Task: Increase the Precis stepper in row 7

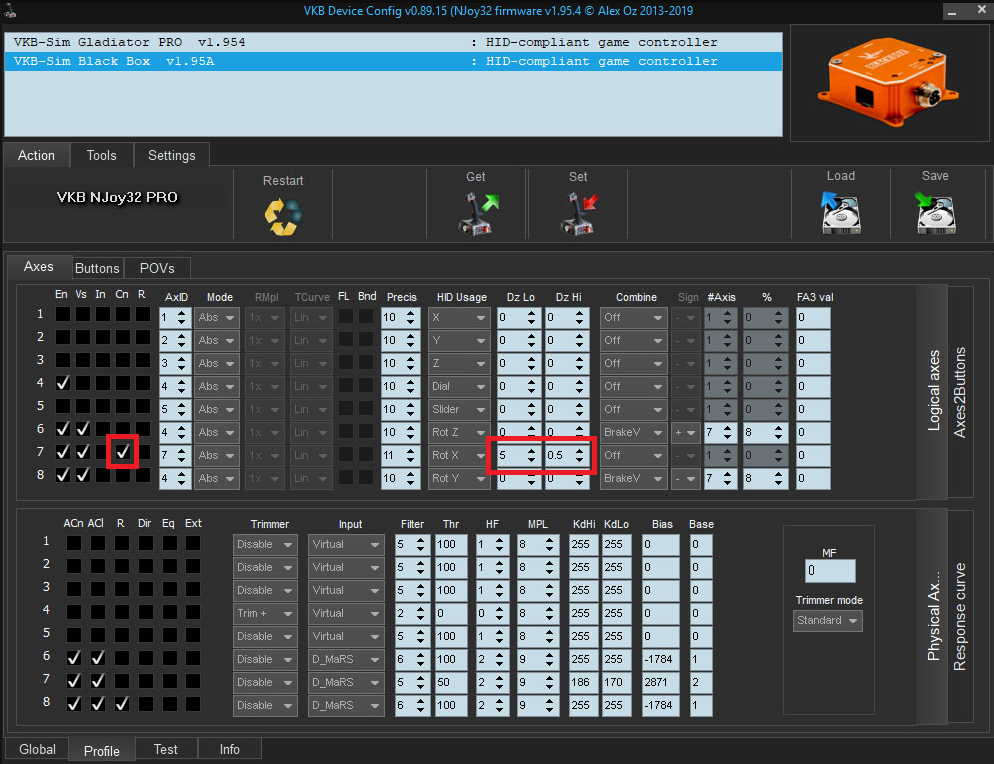Action: coord(410,451)
